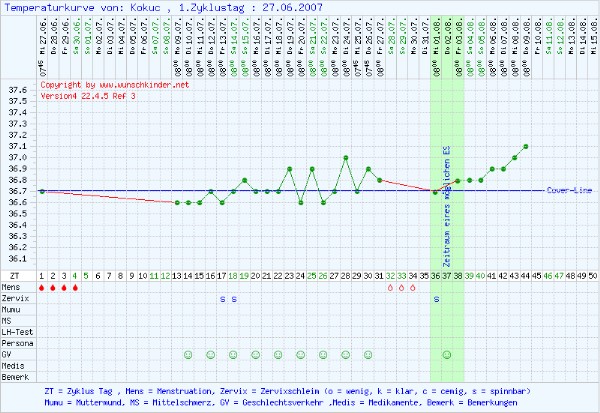The image size is (600, 413).
Task: Click cycle day 25 in the ZT row
Action: click(x=311, y=275)
